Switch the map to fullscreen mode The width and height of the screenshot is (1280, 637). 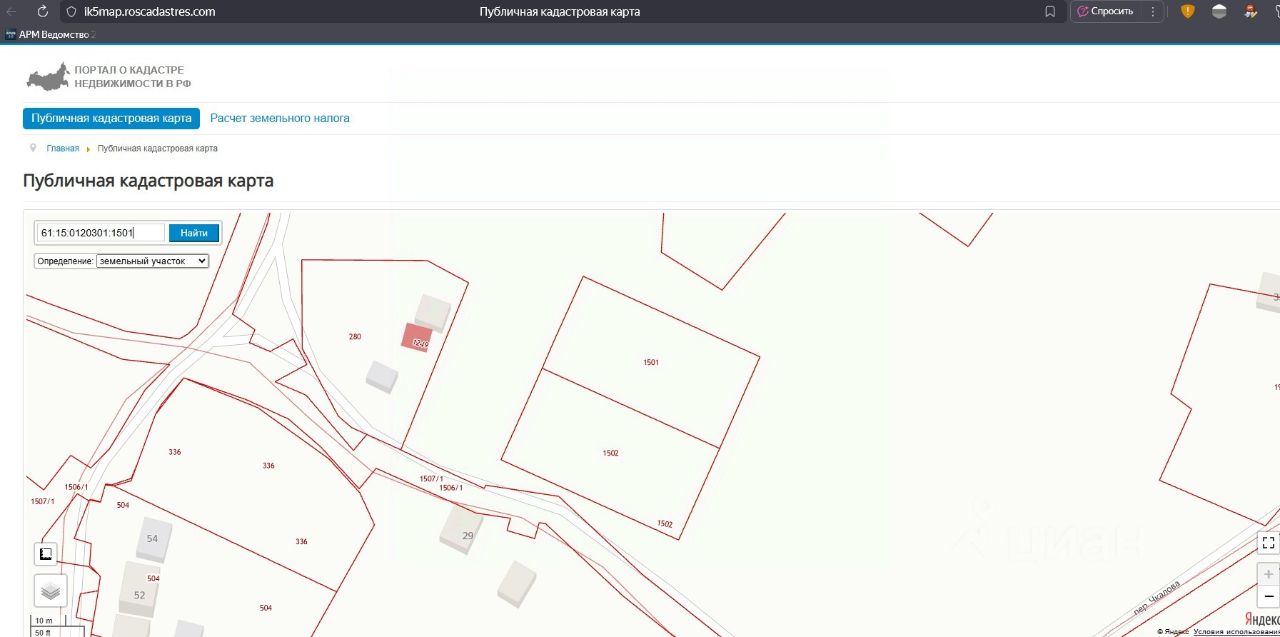1268,543
